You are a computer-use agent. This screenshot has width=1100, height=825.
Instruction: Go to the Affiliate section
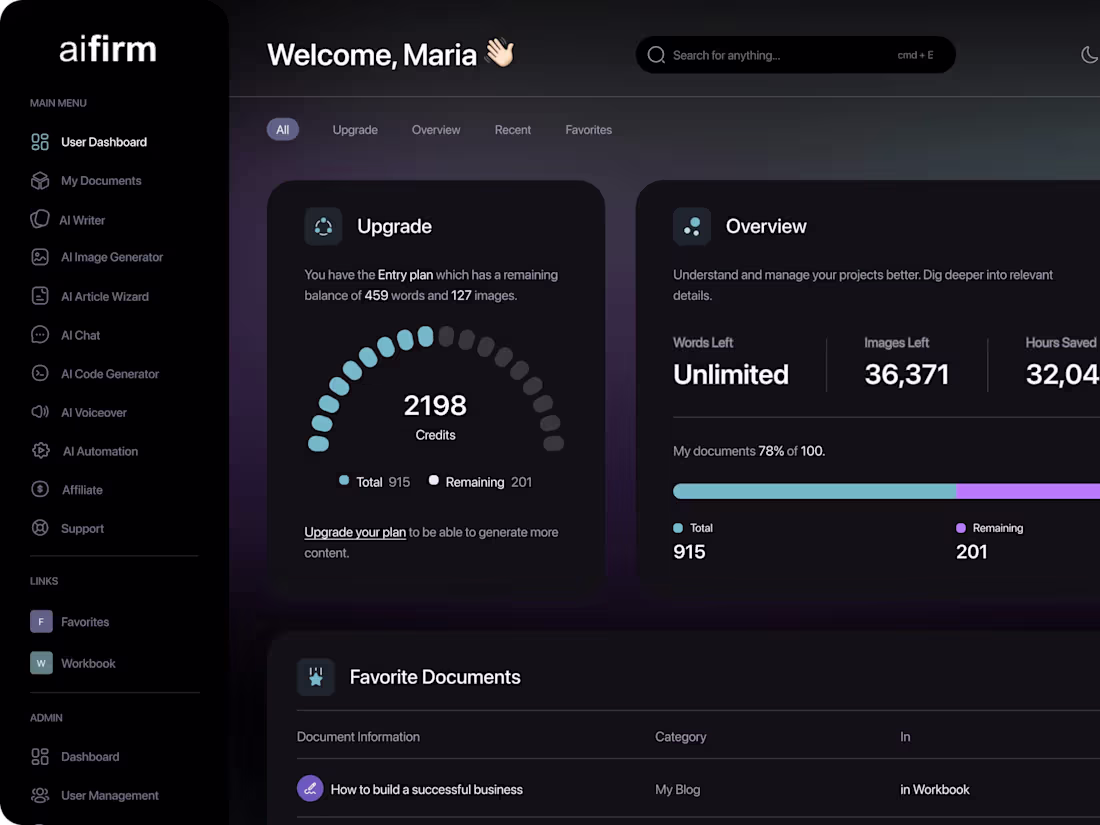(x=80, y=489)
